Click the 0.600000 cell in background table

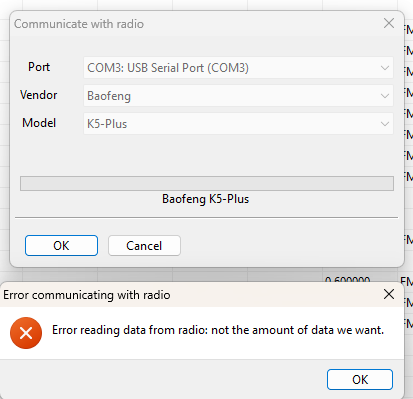pos(347,279)
